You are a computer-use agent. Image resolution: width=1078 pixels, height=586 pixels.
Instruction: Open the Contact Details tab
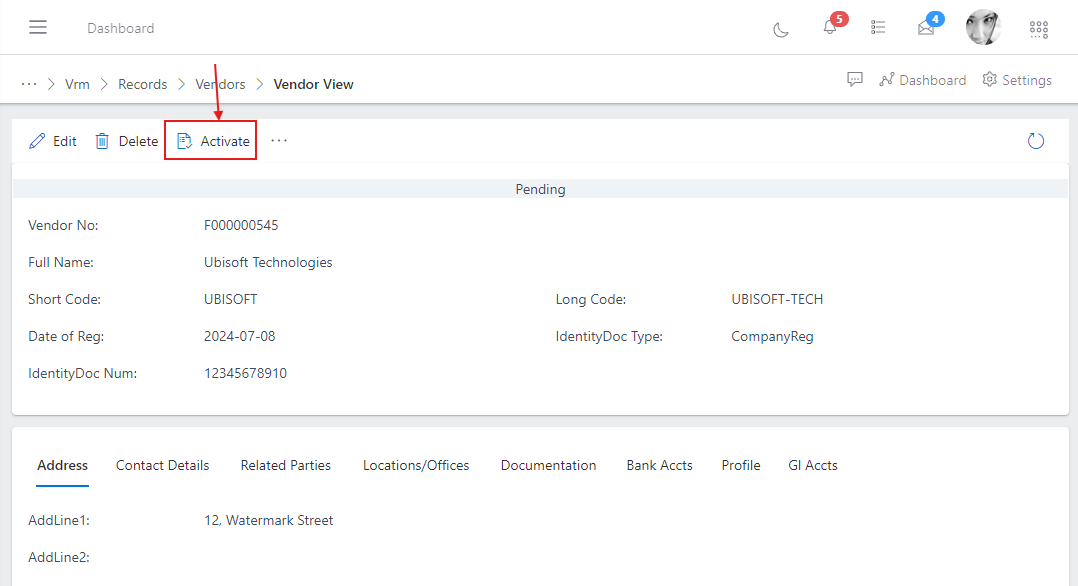click(x=162, y=465)
